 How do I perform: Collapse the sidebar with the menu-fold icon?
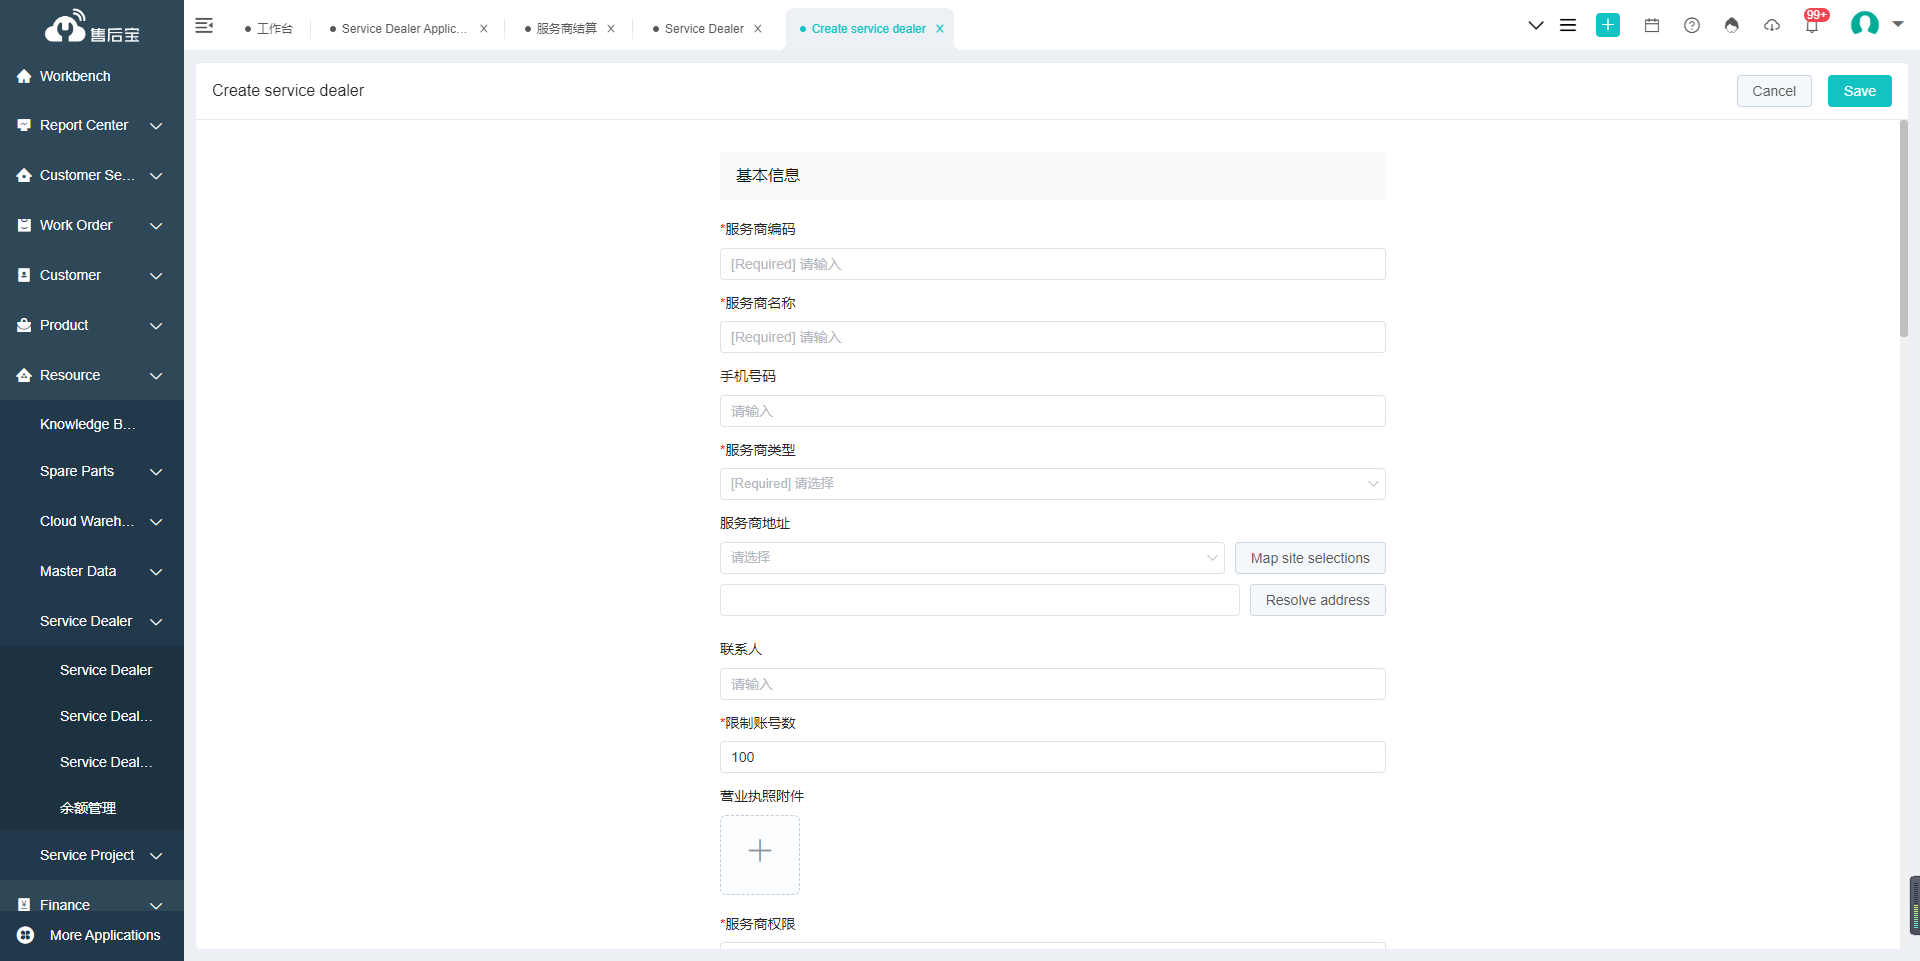tap(204, 26)
